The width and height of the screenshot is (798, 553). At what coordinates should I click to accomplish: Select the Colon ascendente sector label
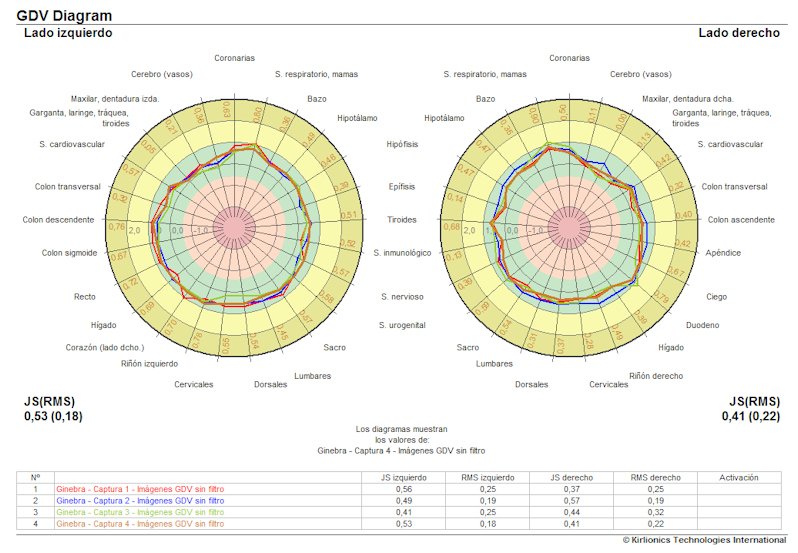tap(740, 219)
